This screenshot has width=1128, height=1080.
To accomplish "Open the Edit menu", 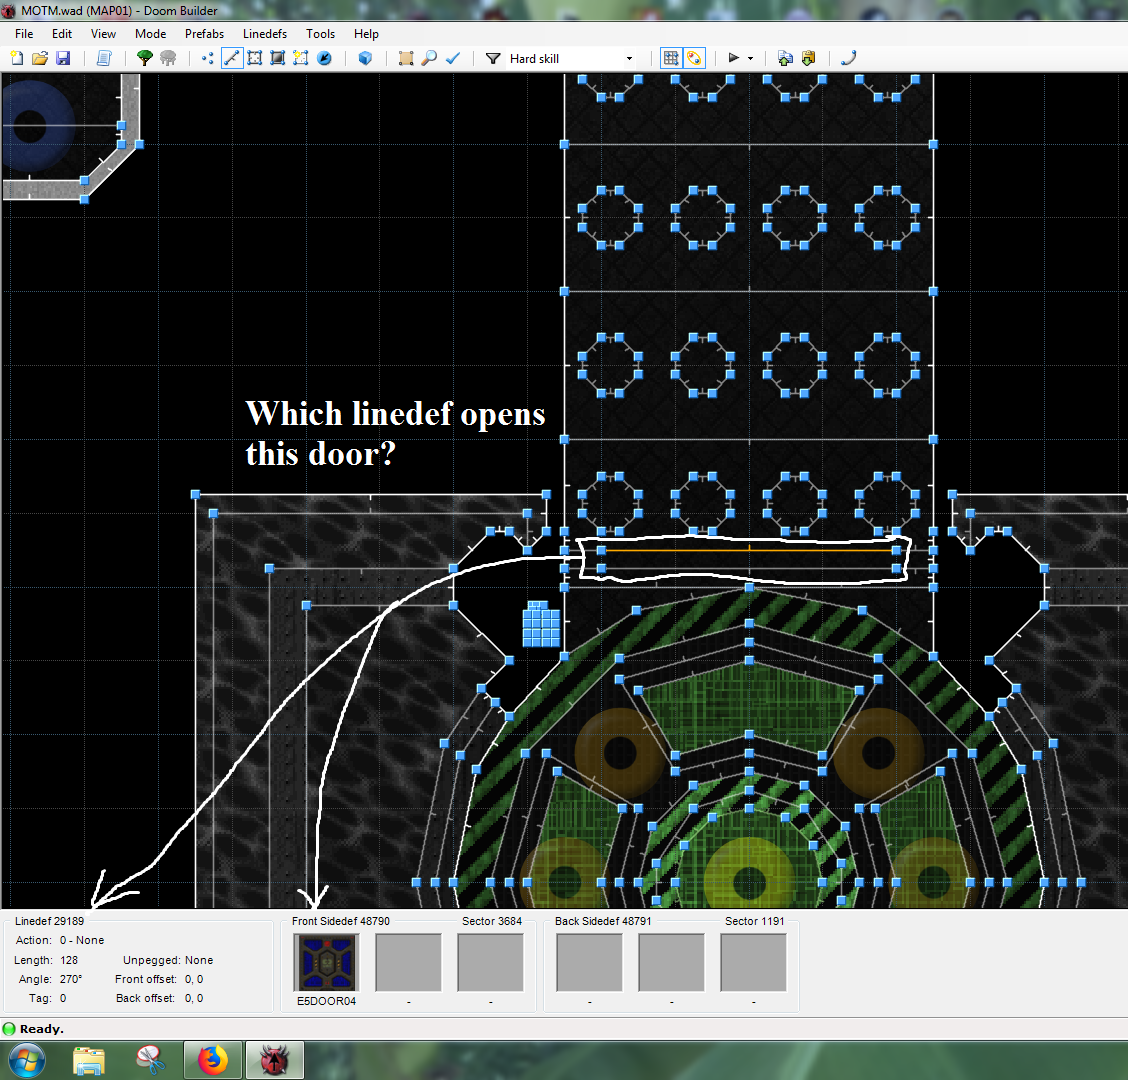I will pyautogui.click(x=62, y=34).
